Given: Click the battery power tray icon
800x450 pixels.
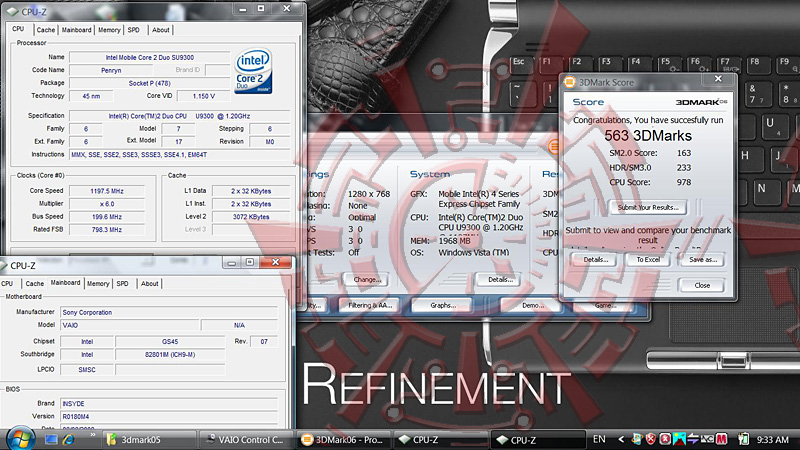Looking at the screenshot, I should point(743,439).
